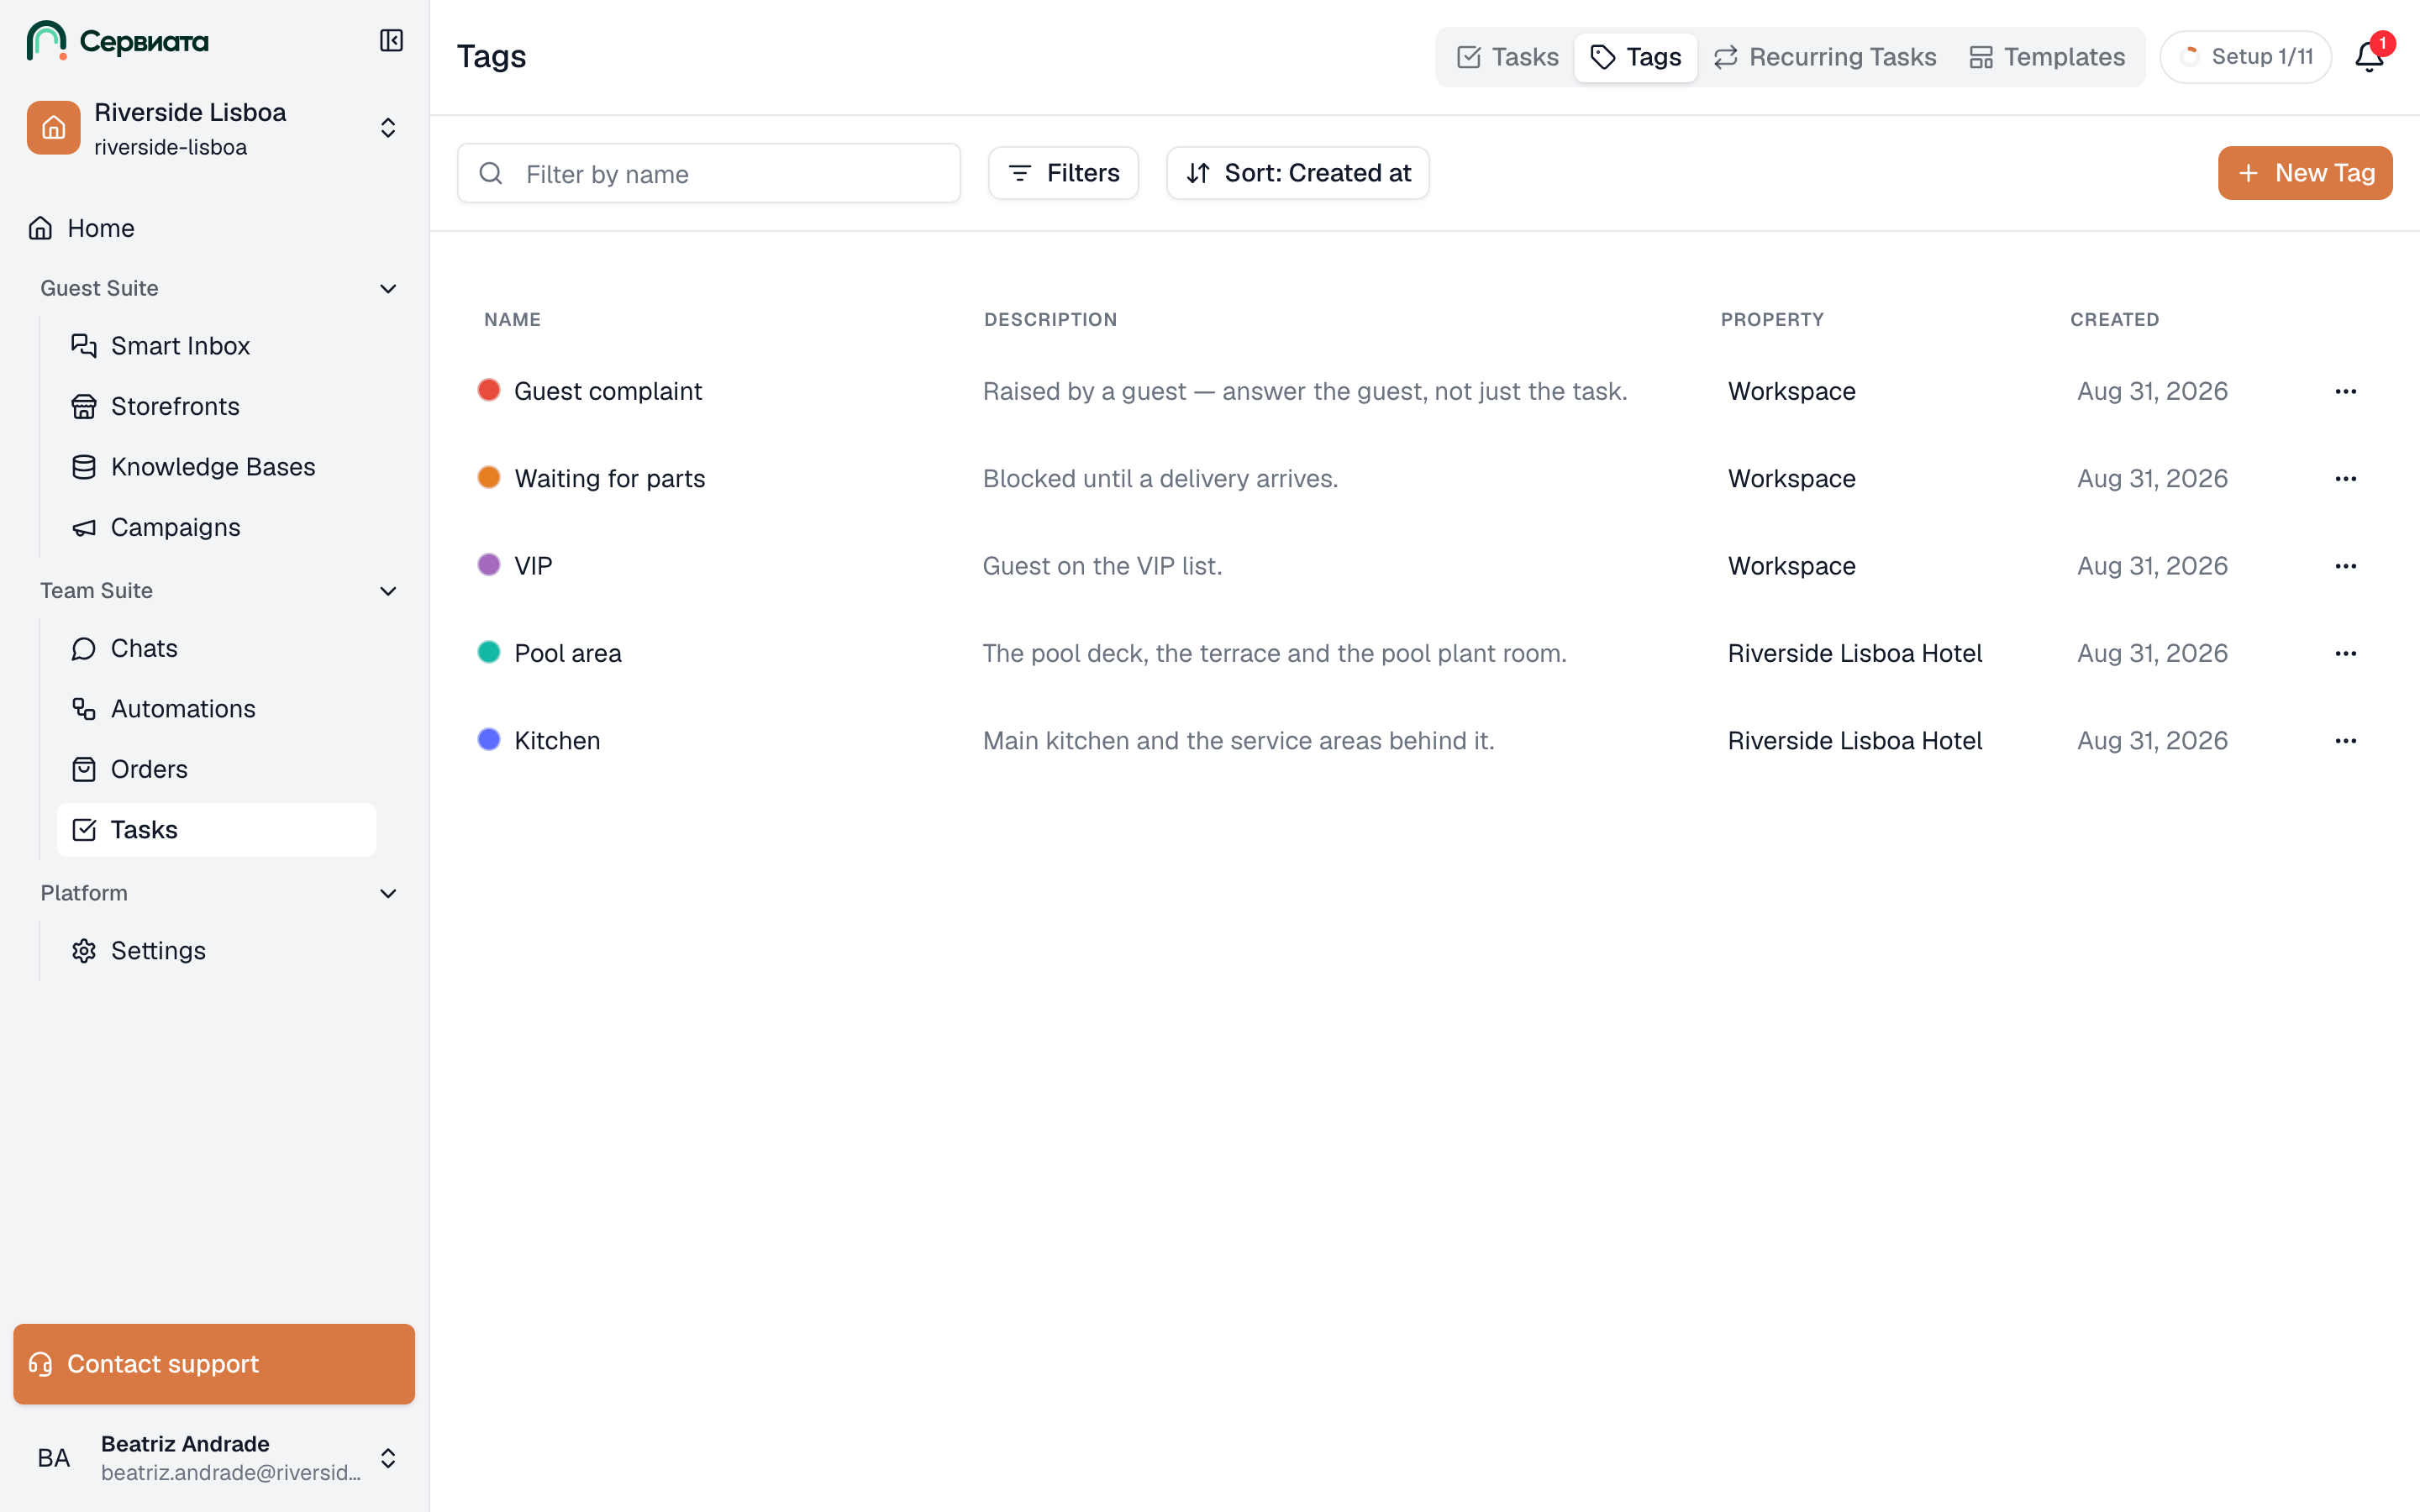Click the teal Pool area color dot
2420x1512 pixels.
click(489, 652)
